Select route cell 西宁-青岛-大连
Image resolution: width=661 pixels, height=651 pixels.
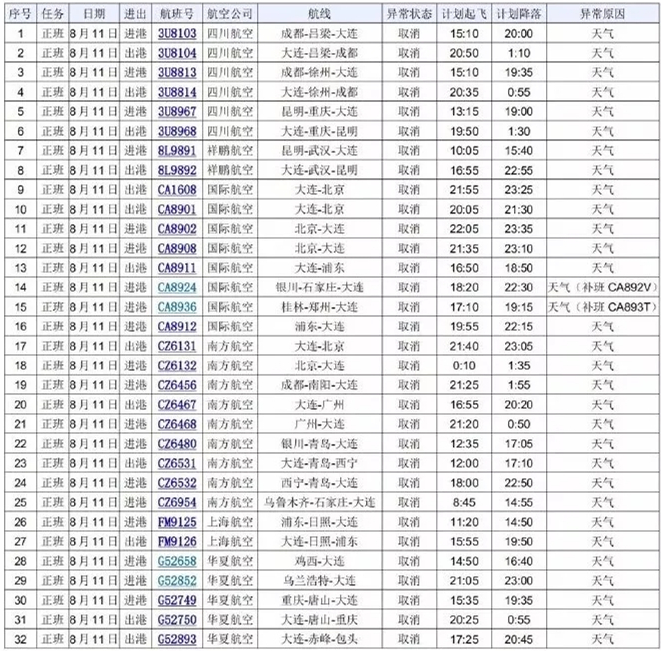coord(320,483)
